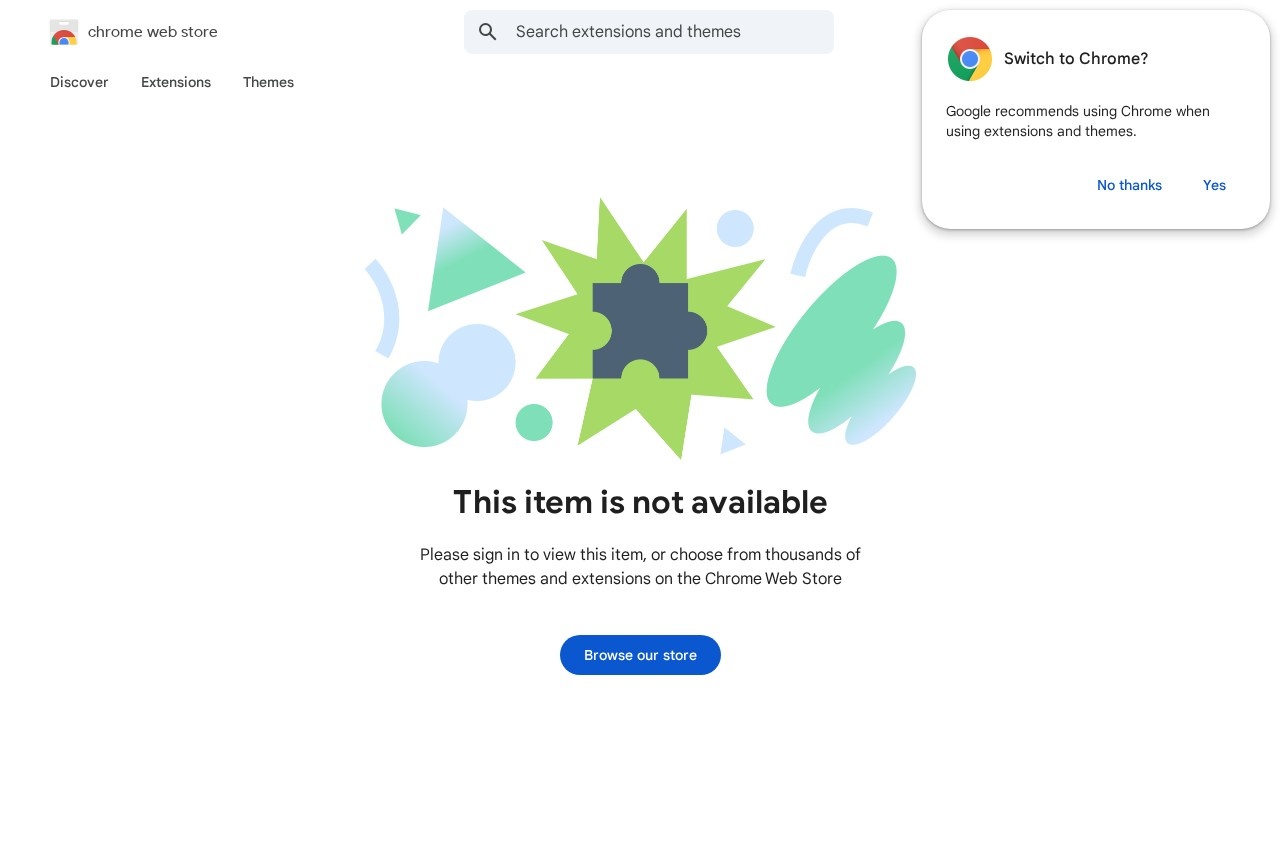This screenshot has width=1280, height=853.
Task: Switch to the Themes tab
Action: click(268, 82)
